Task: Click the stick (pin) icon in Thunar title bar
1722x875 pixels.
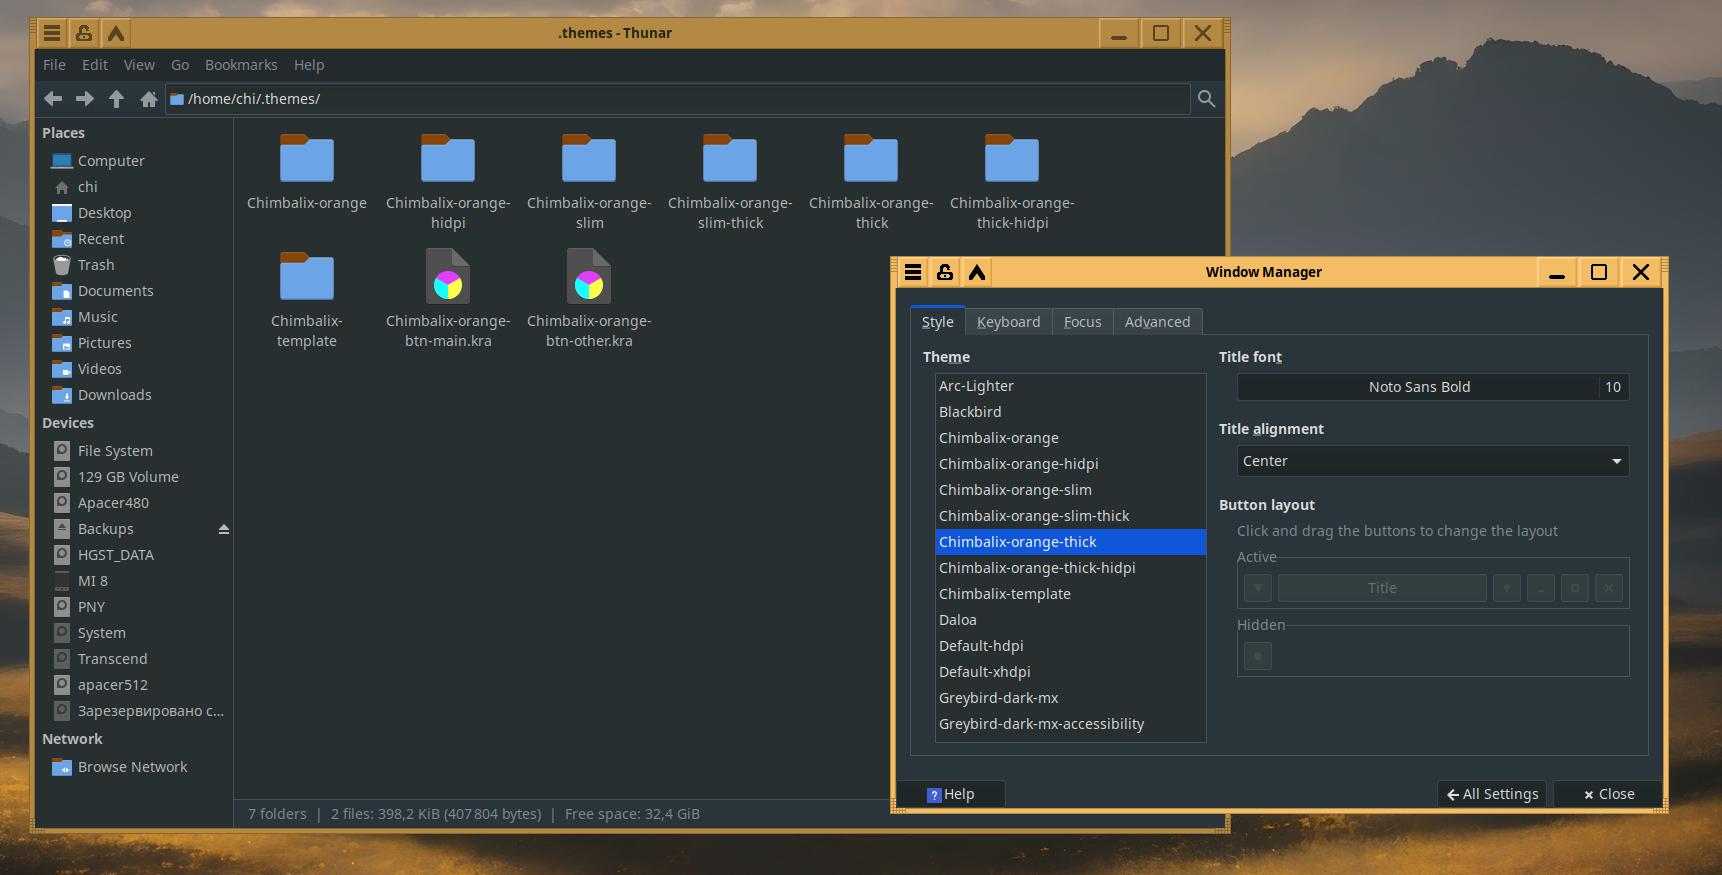Action: (x=84, y=33)
